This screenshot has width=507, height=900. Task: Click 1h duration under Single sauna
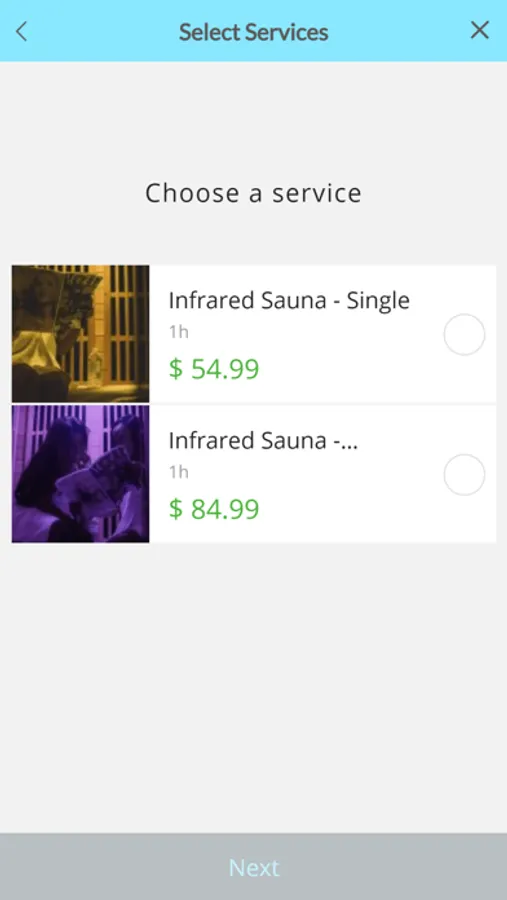[x=179, y=332]
